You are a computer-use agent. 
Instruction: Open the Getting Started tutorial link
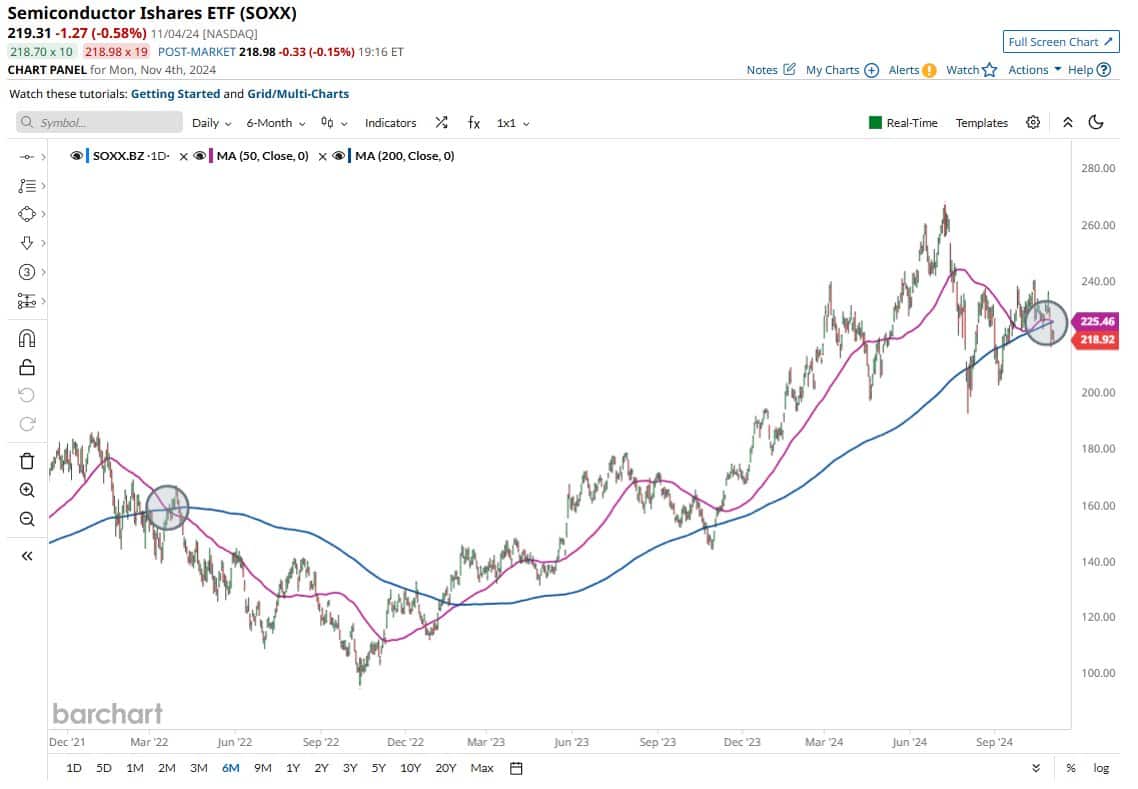(x=178, y=93)
